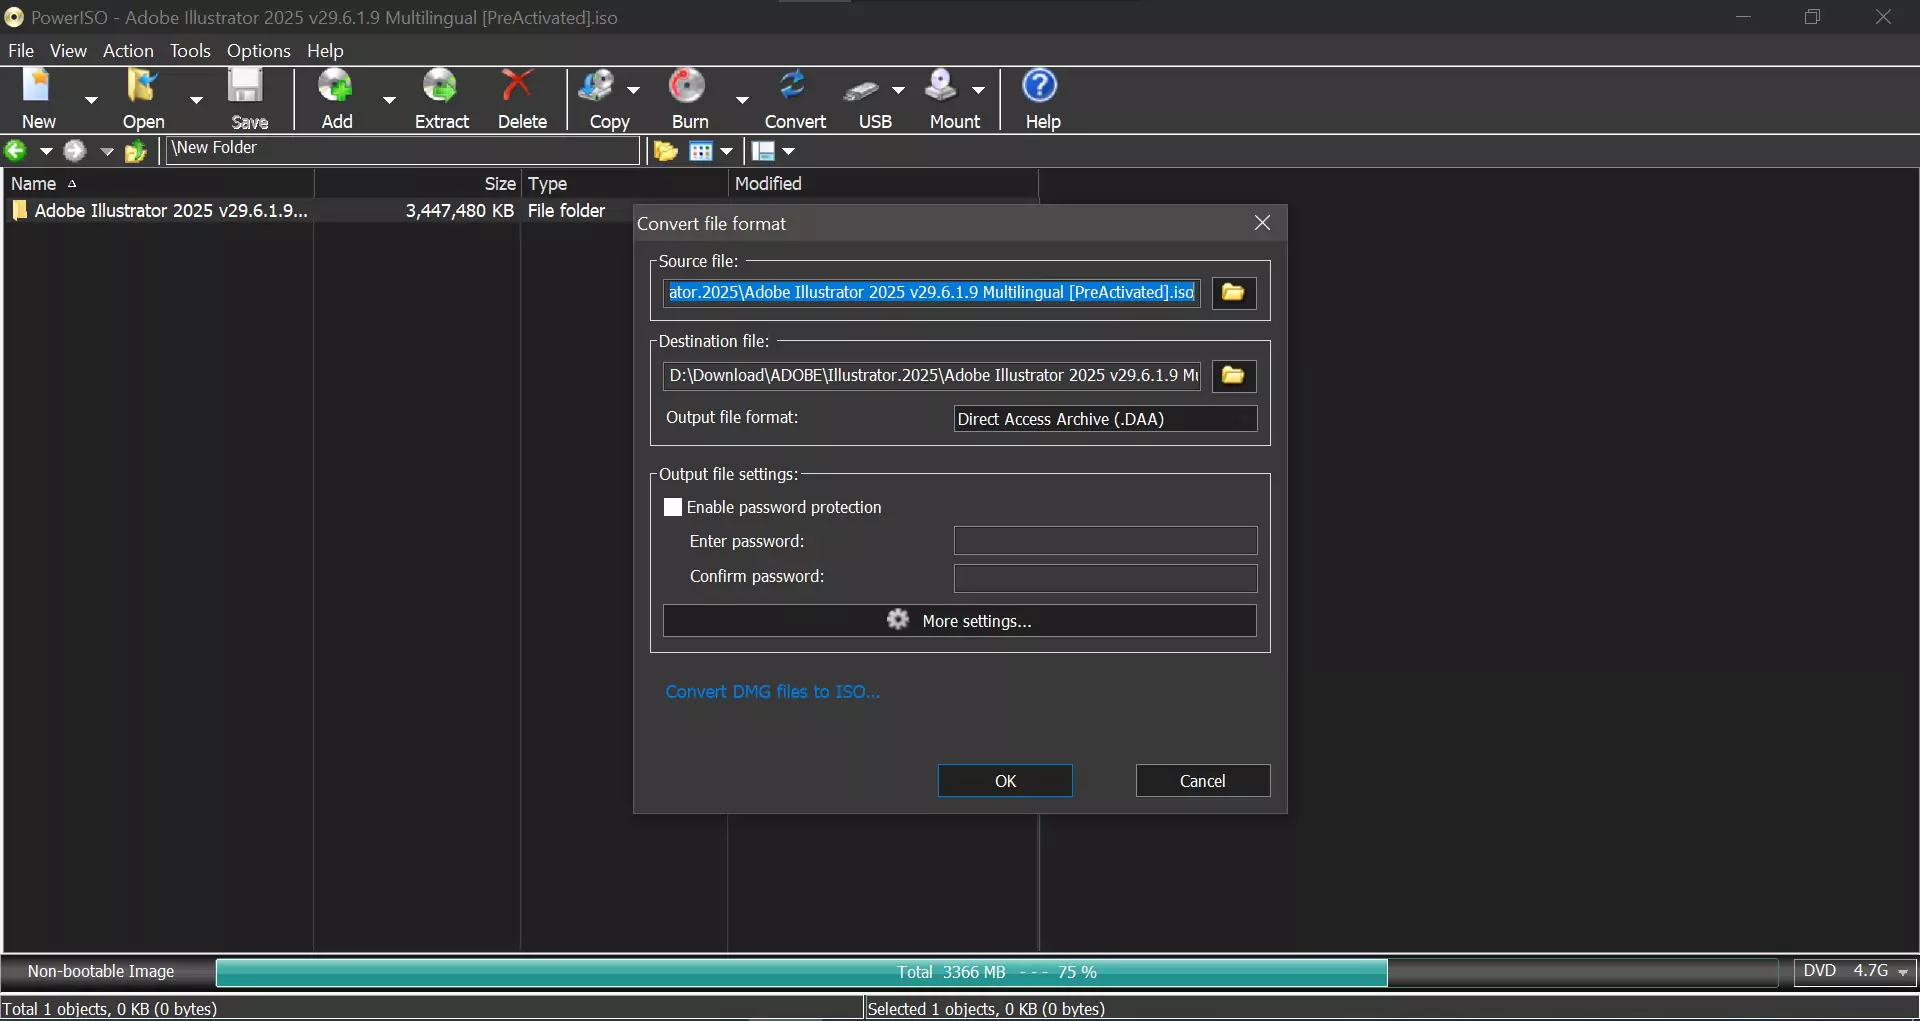Close the Convert file format dialog
1920x1021 pixels.
(1262, 223)
